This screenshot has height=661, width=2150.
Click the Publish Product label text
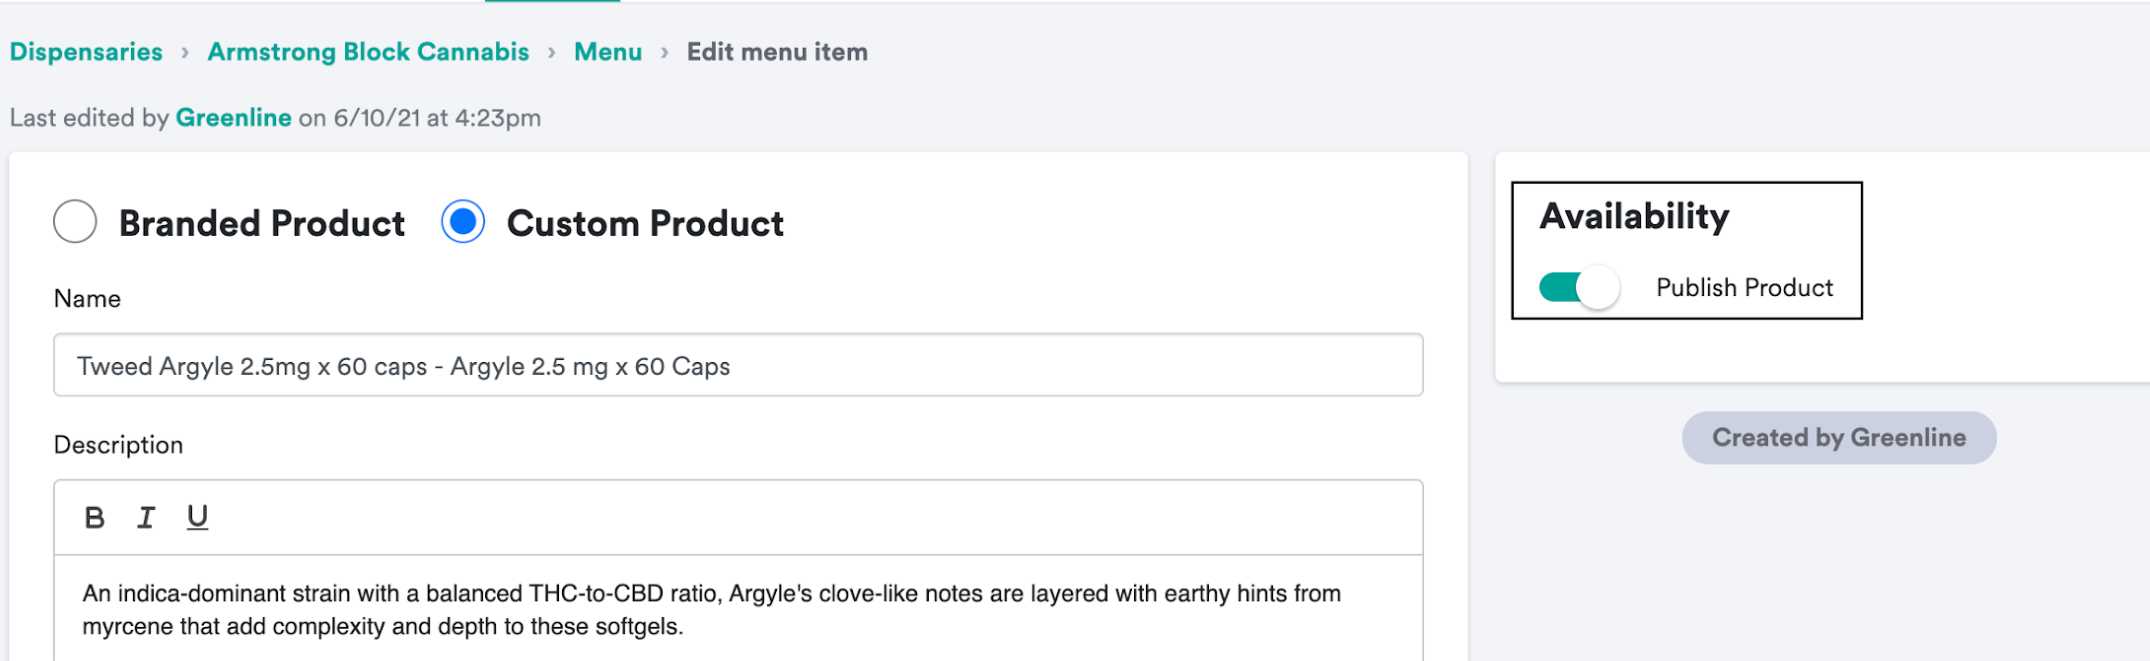coord(1744,288)
